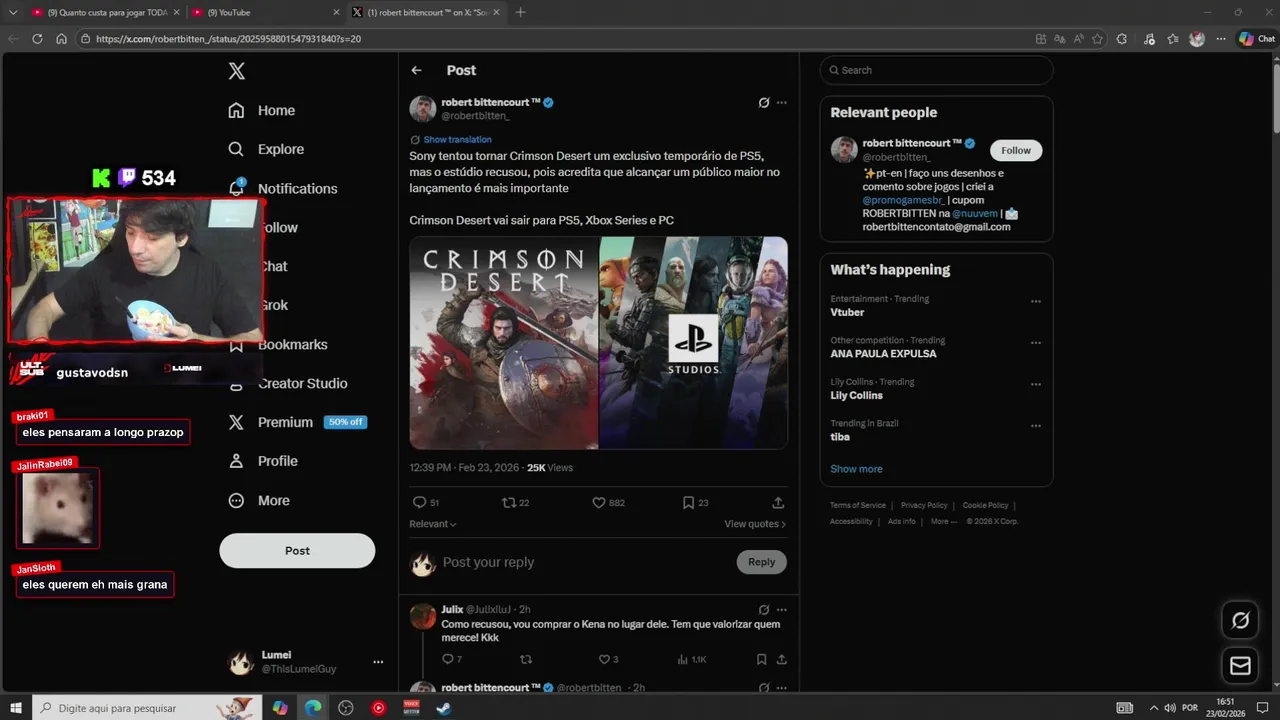Screen dimensions: 1280x720
Task: Click repost icon with 22 reposts
Action: pos(515,503)
